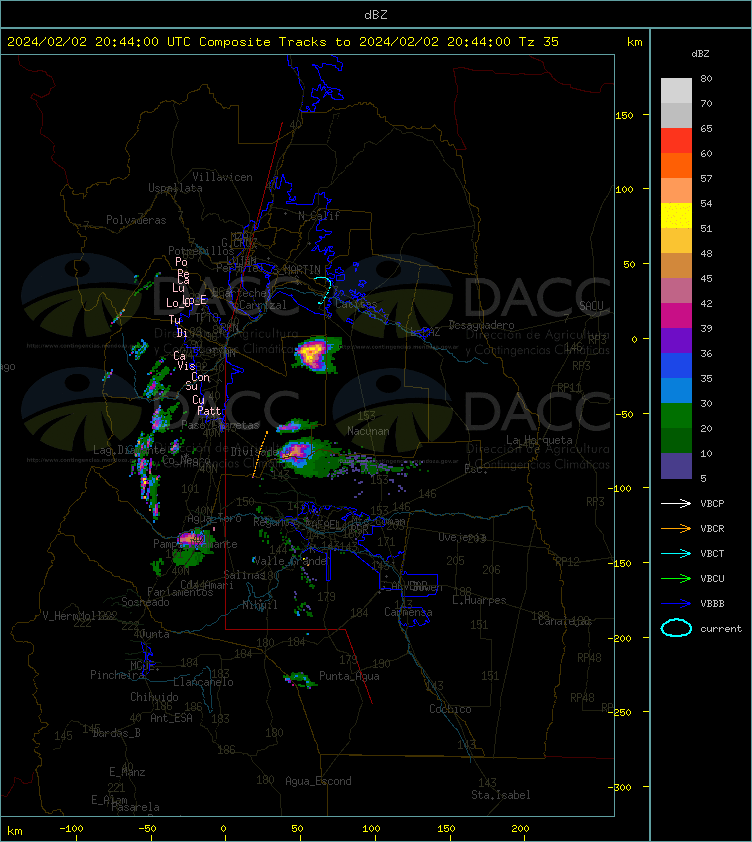
Task: Click the Villavicen place label
Action: (222, 177)
